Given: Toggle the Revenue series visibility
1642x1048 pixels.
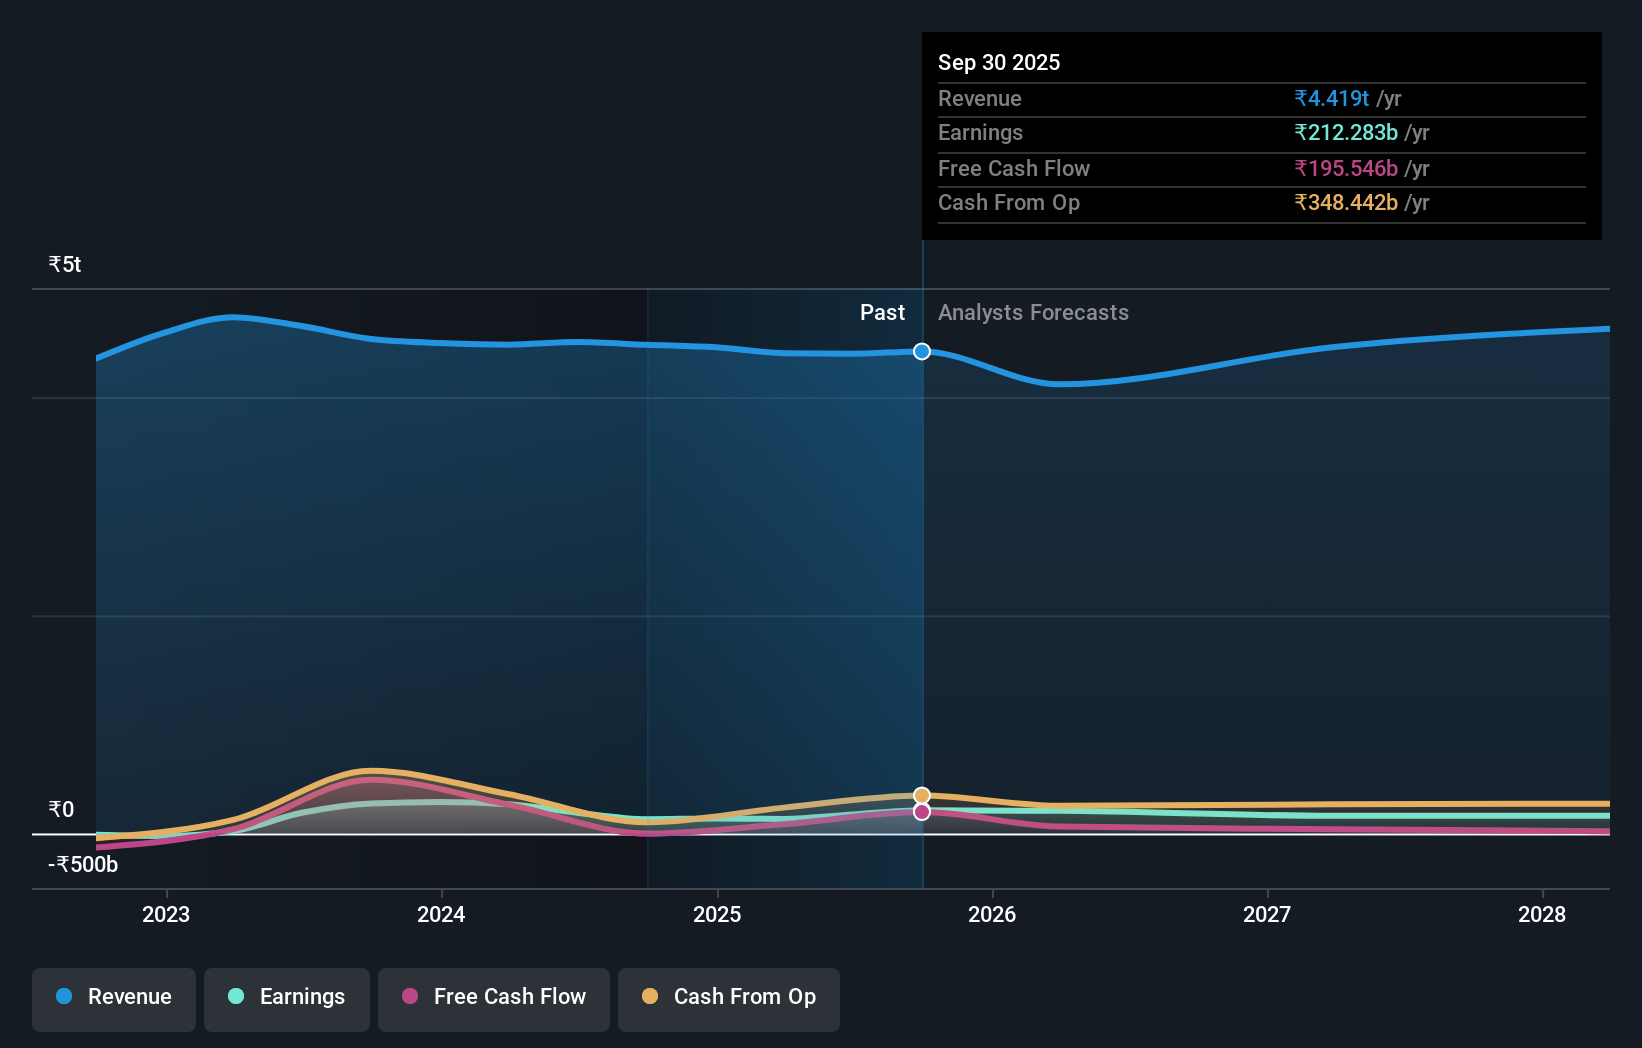Looking at the screenshot, I should coord(113,997).
